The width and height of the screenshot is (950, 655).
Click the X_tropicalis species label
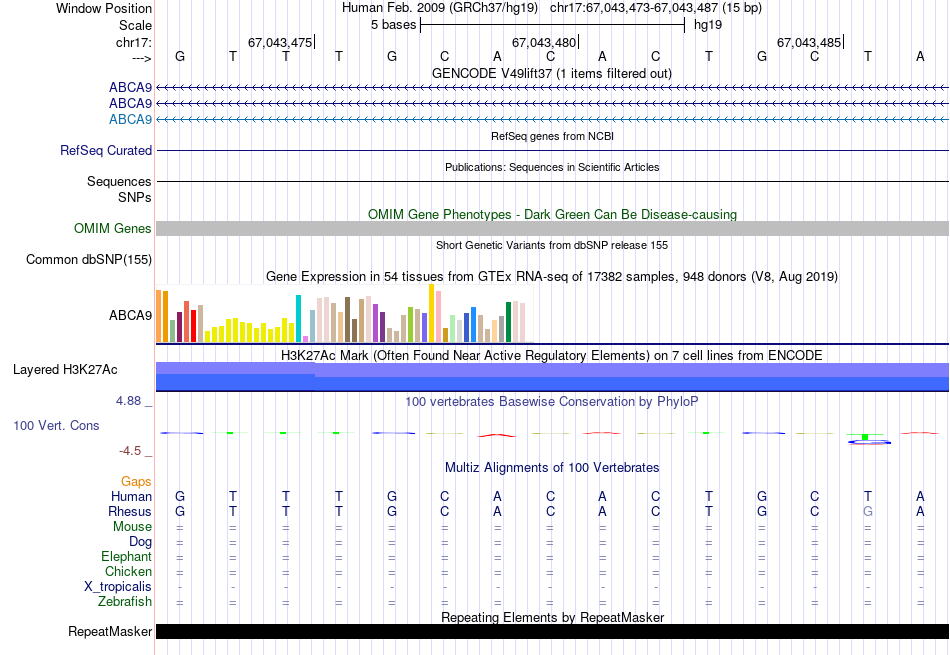118,587
